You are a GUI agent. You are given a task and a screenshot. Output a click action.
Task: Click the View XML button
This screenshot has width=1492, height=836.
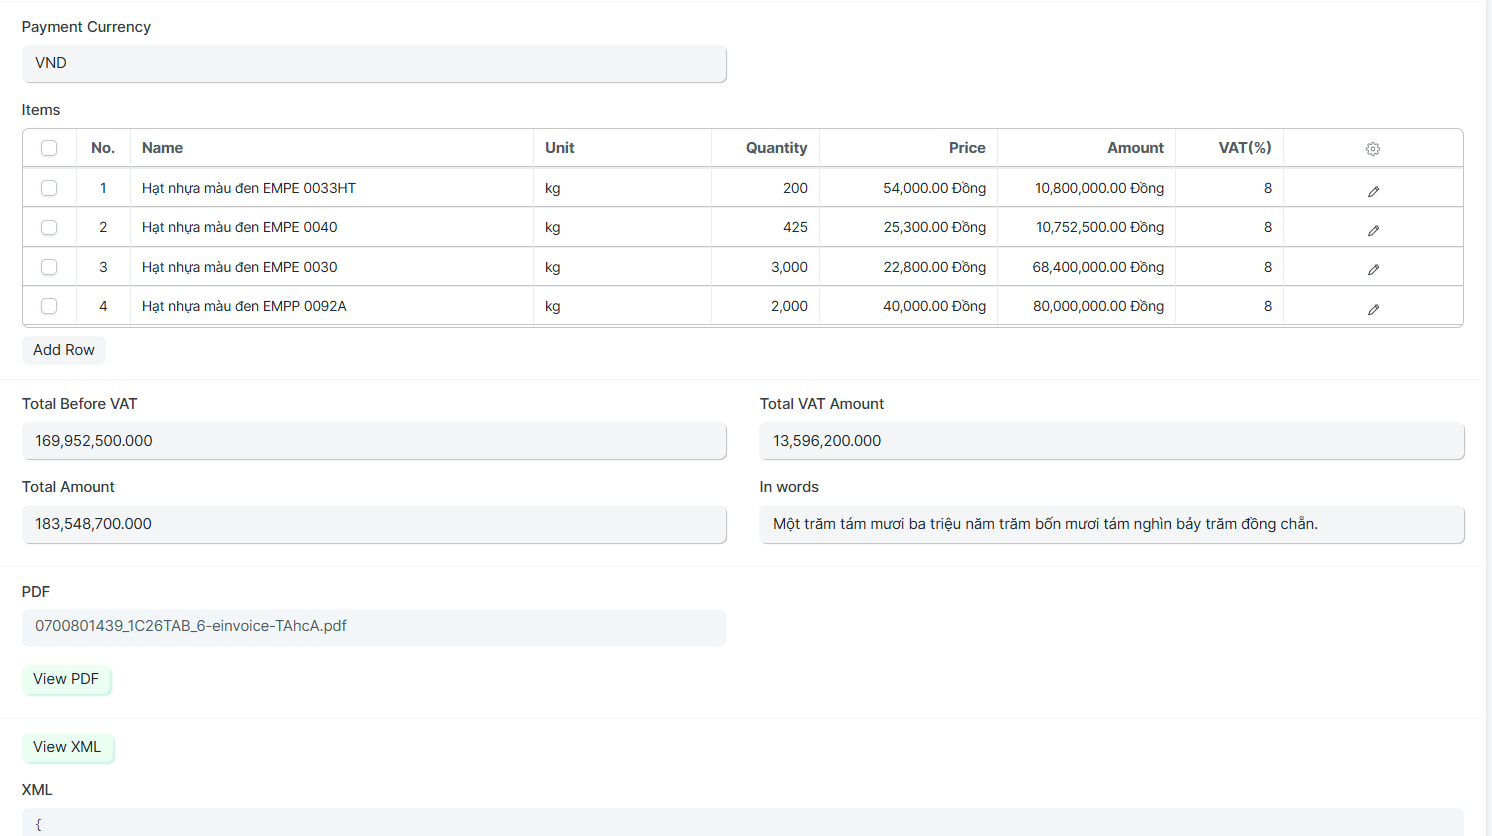(67, 747)
